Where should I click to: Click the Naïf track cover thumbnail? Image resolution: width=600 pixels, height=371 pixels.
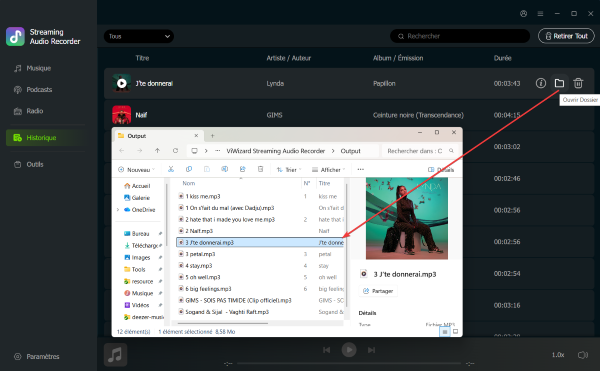pyautogui.click(x=122, y=115)
